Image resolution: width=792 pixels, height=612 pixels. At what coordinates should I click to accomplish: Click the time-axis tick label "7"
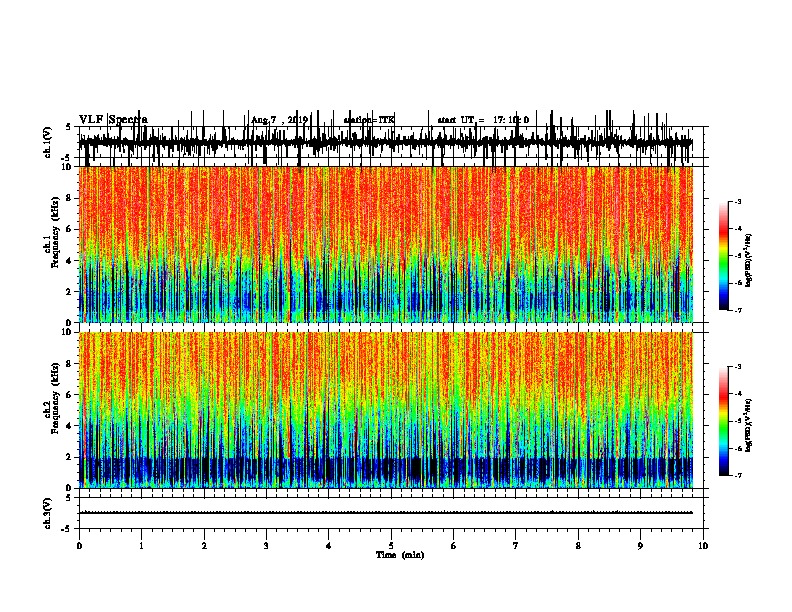point(516,546)
